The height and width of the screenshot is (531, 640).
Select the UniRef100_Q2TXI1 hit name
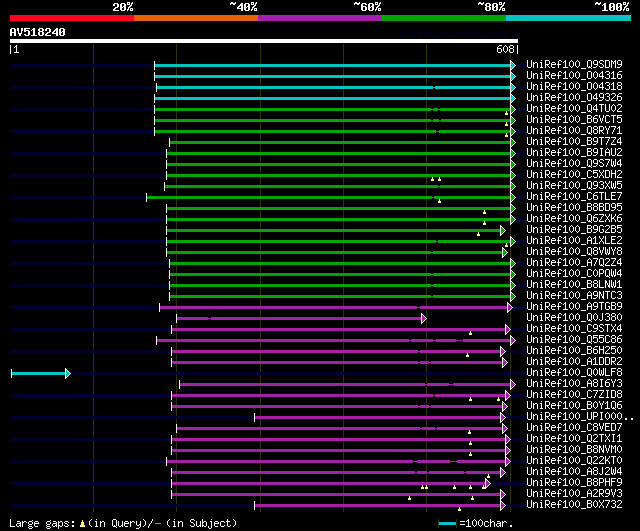574,439
